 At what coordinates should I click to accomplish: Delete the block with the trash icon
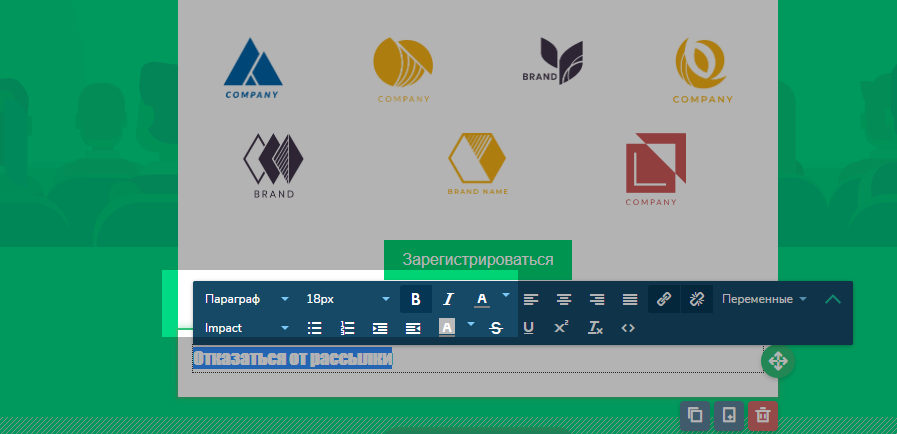click(x=762, y=415)
